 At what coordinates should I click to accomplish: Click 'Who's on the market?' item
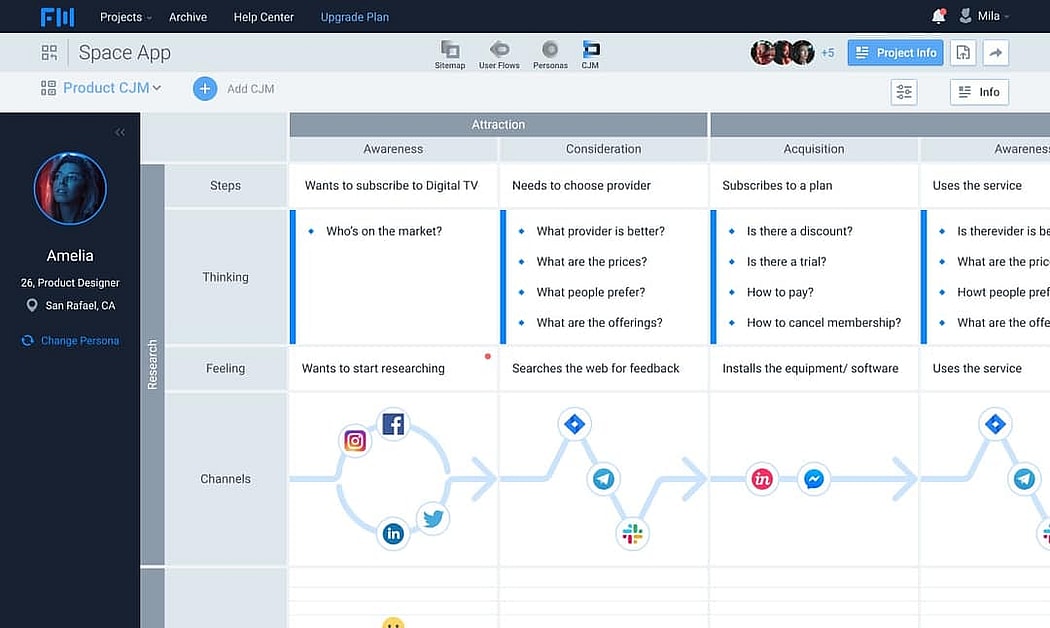[384, 231]
